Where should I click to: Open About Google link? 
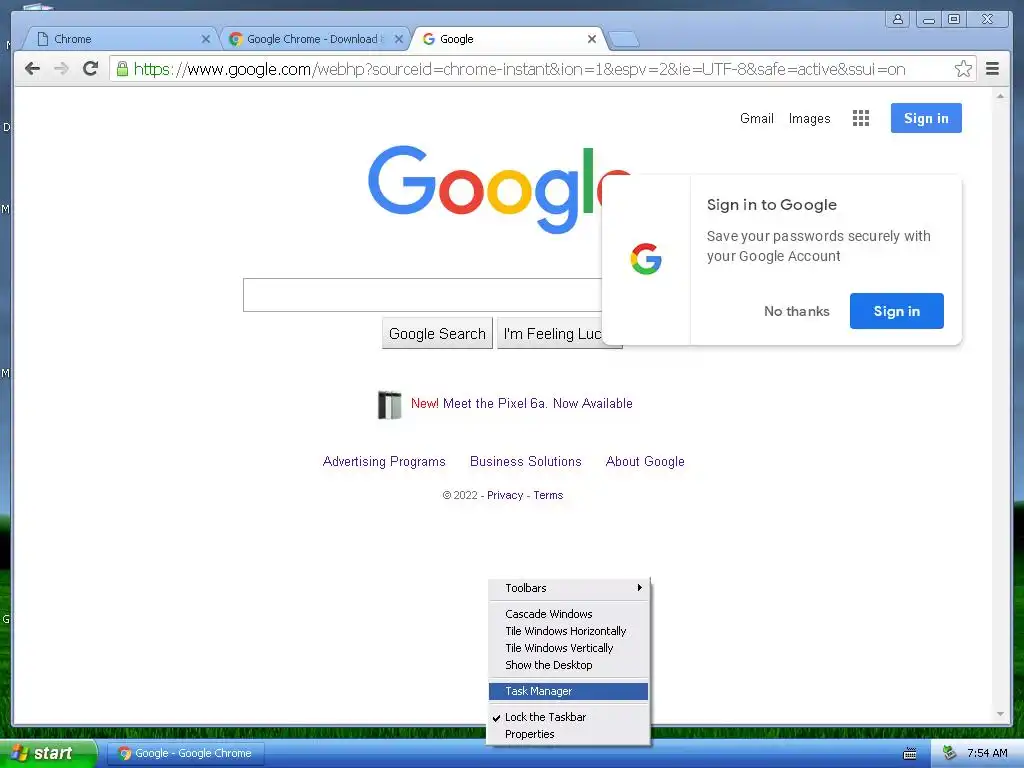click(645, 462)
